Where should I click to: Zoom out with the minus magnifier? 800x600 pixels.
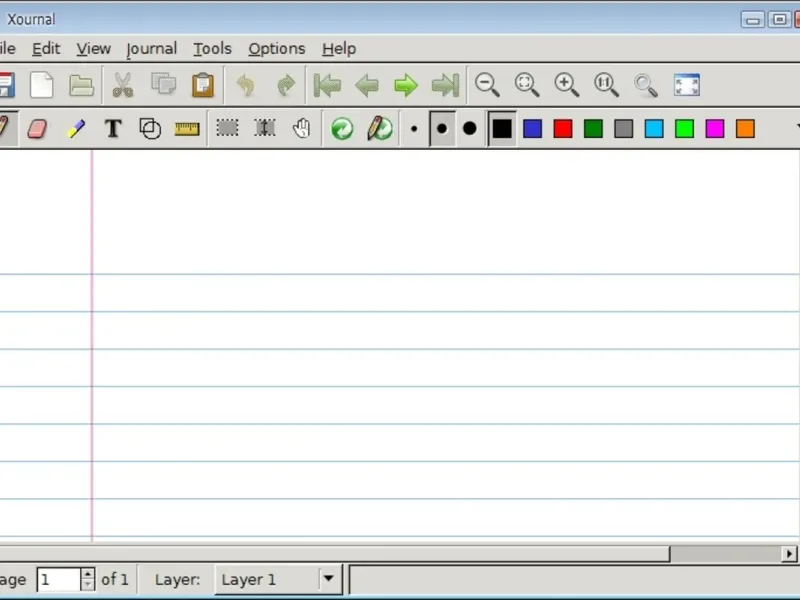pos(487,85)
